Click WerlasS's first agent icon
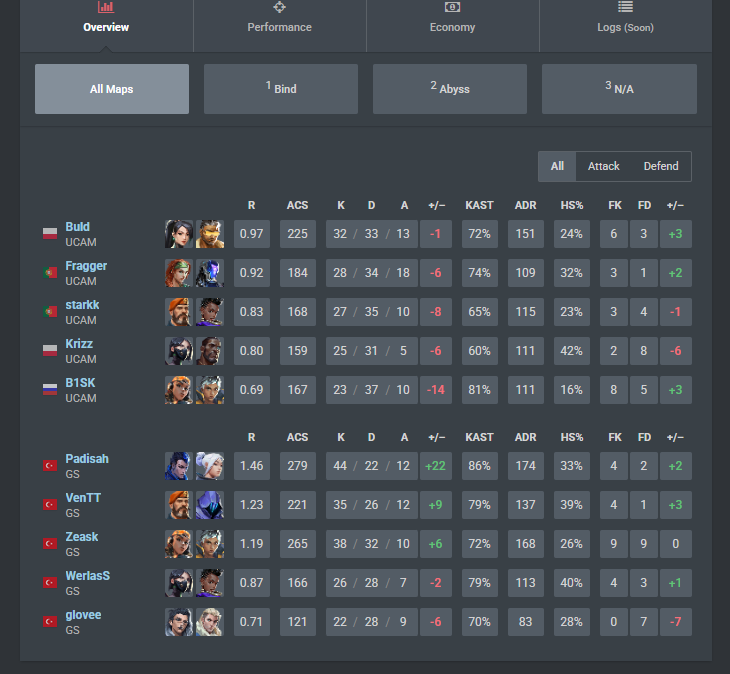Image resolution: width=730 pixels, height=674 pixels. click(179, 583)
